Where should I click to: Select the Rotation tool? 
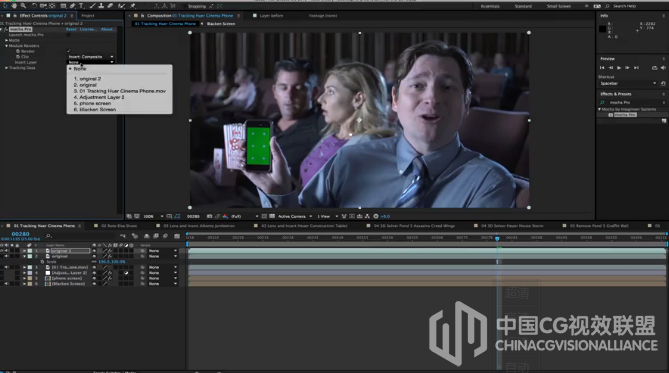point(35,6)
